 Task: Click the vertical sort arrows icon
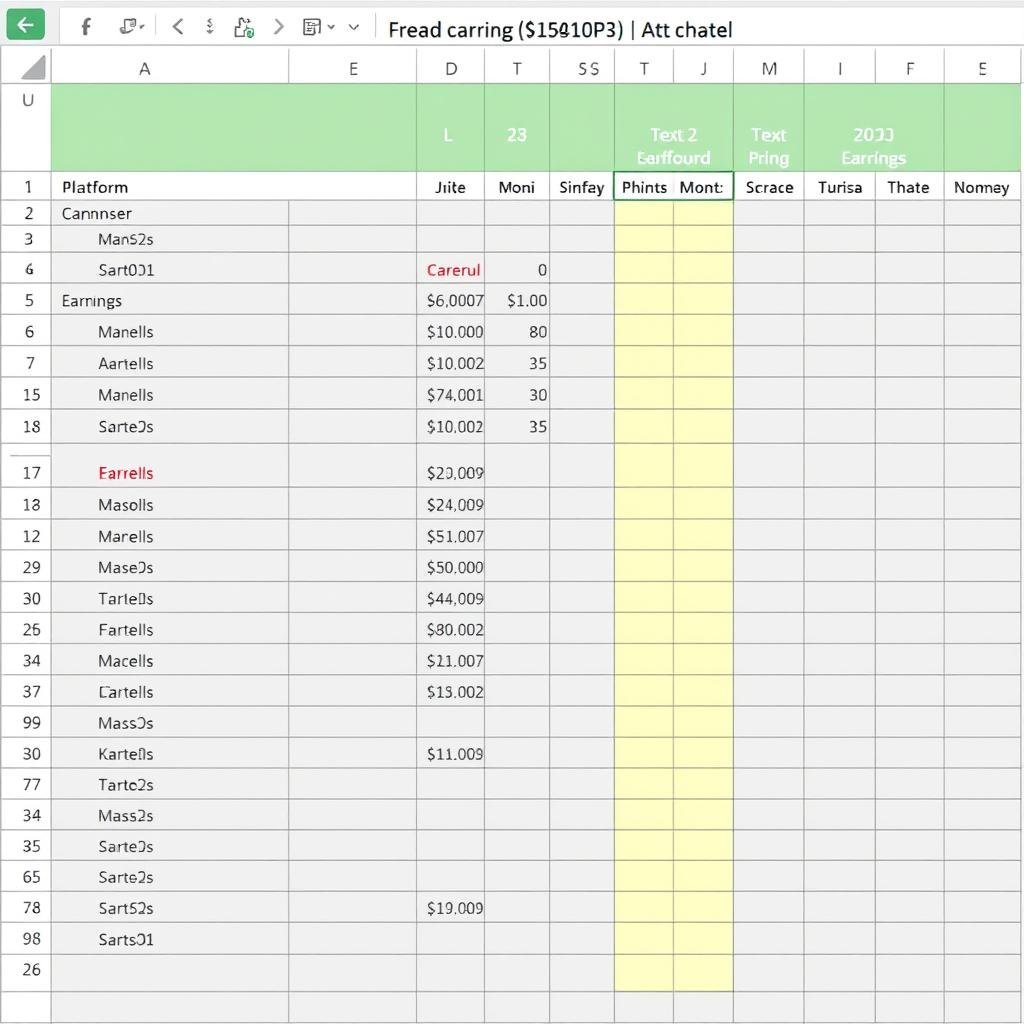point(210,27)
